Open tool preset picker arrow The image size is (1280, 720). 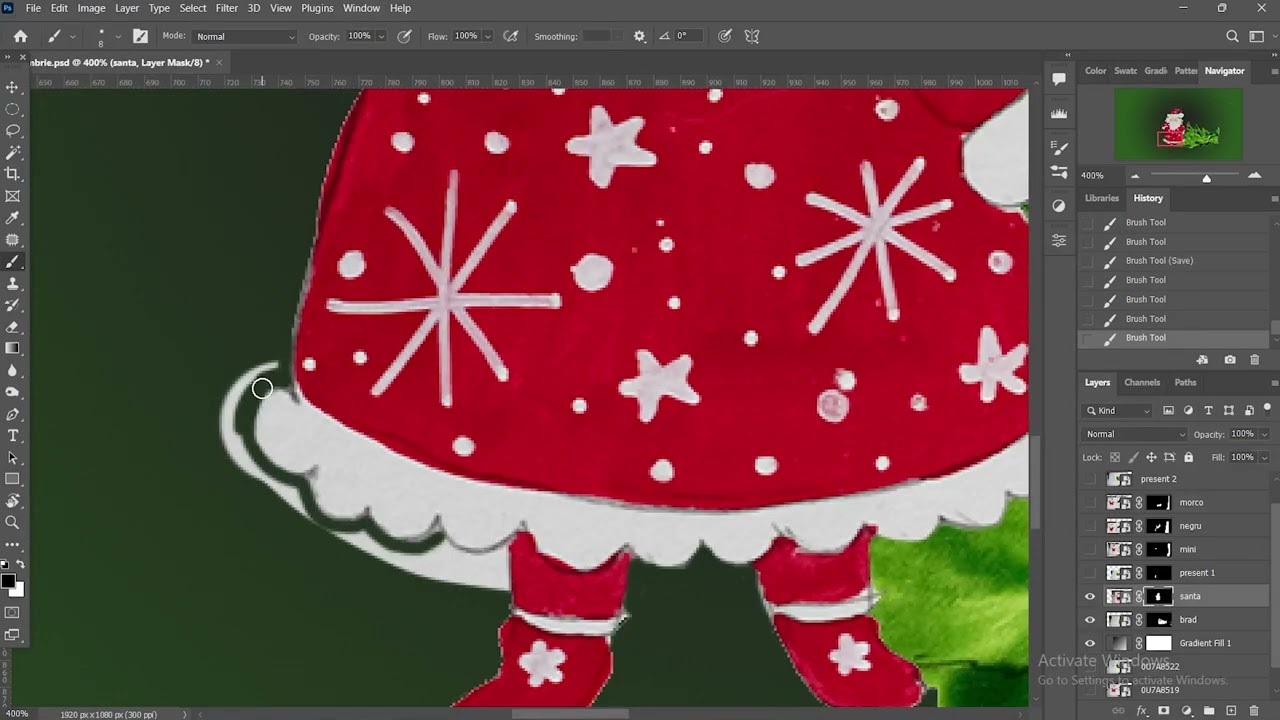(x=73, y=36)
